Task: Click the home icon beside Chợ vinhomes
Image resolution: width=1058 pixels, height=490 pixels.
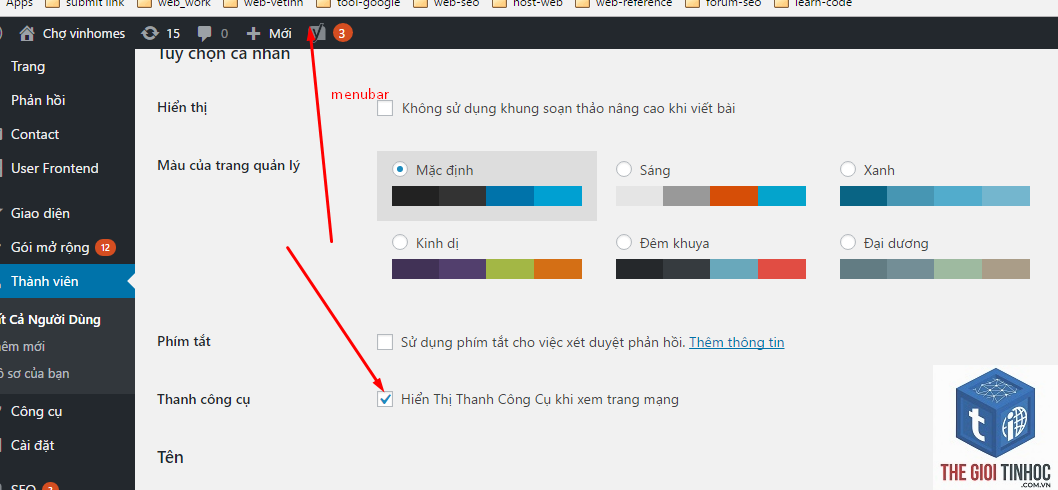Action: [x=27, y=33]
